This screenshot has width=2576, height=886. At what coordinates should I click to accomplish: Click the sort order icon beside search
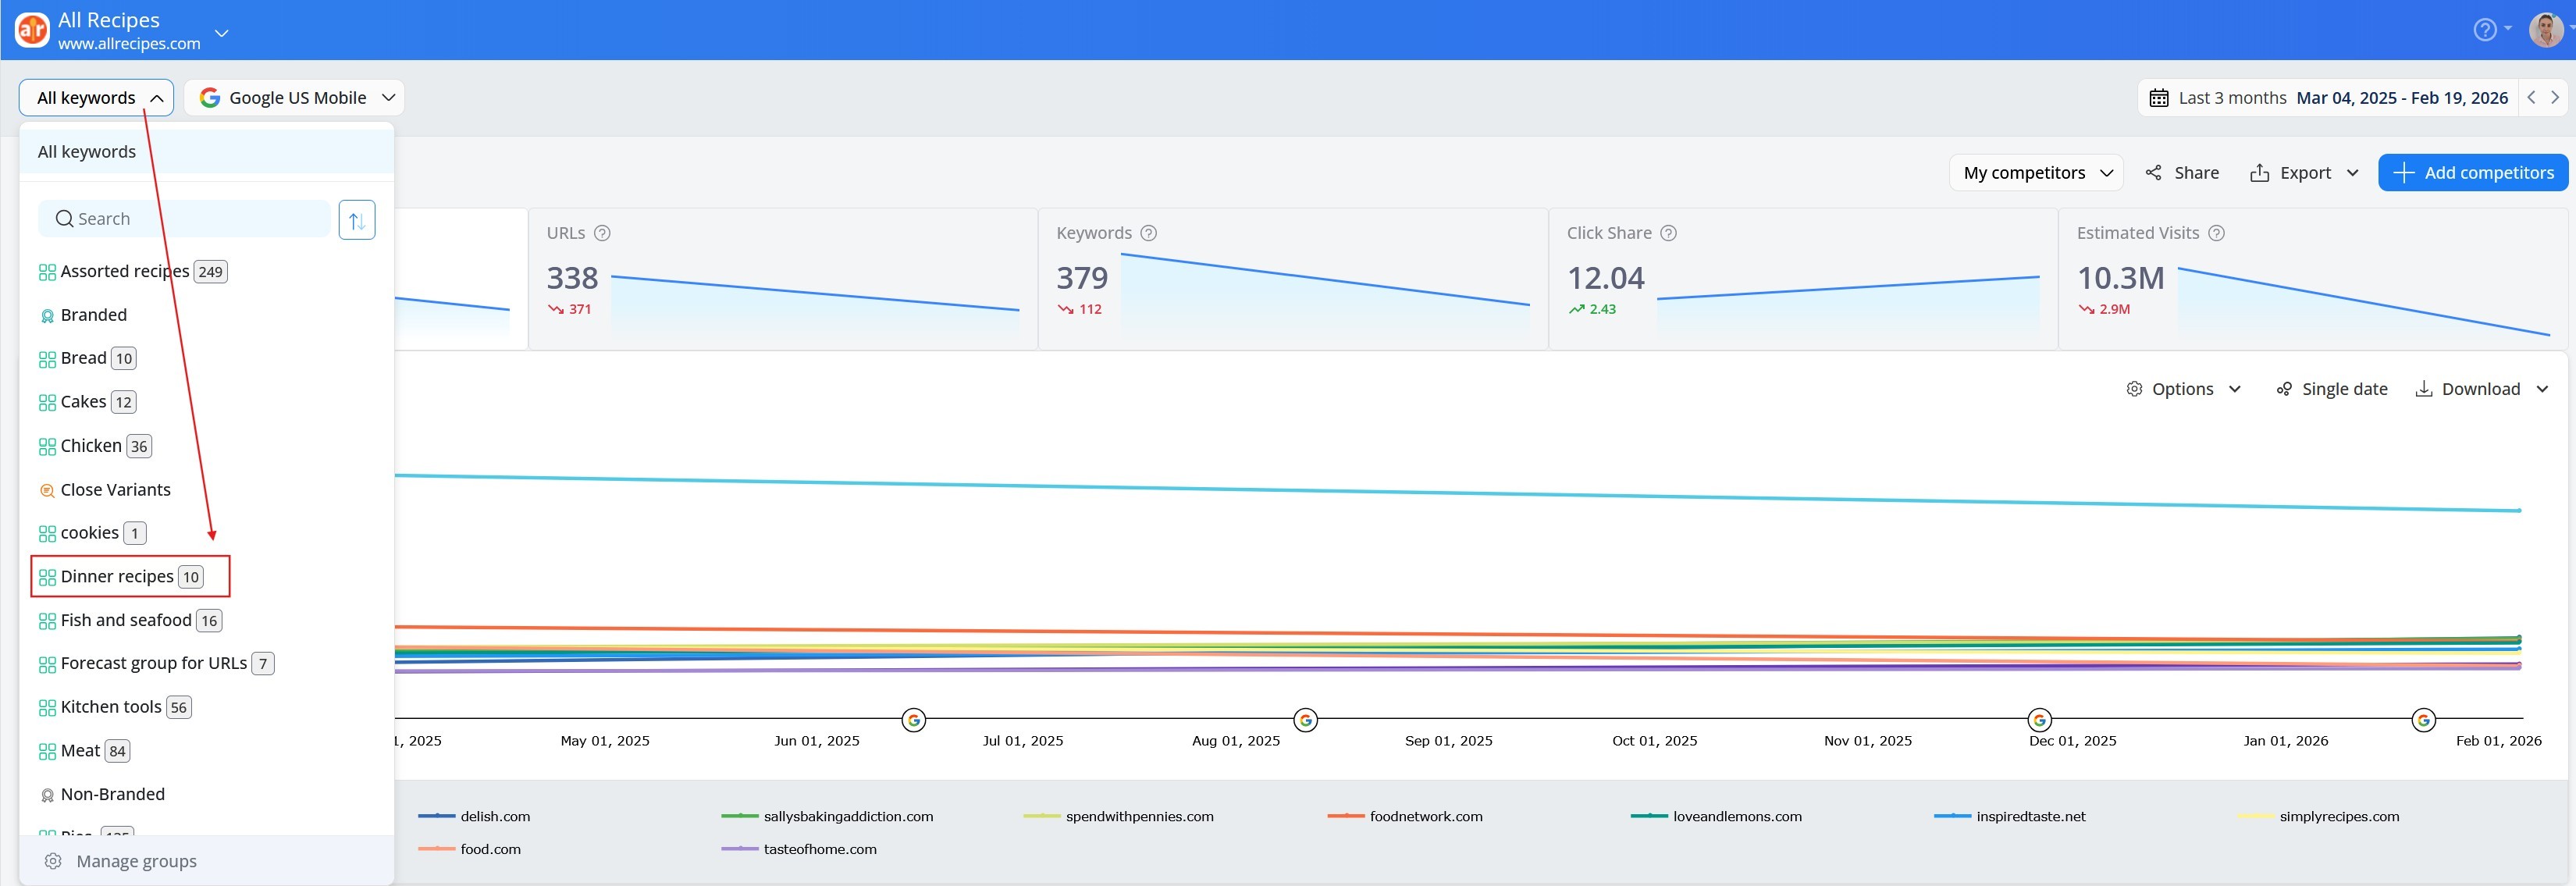357,220
